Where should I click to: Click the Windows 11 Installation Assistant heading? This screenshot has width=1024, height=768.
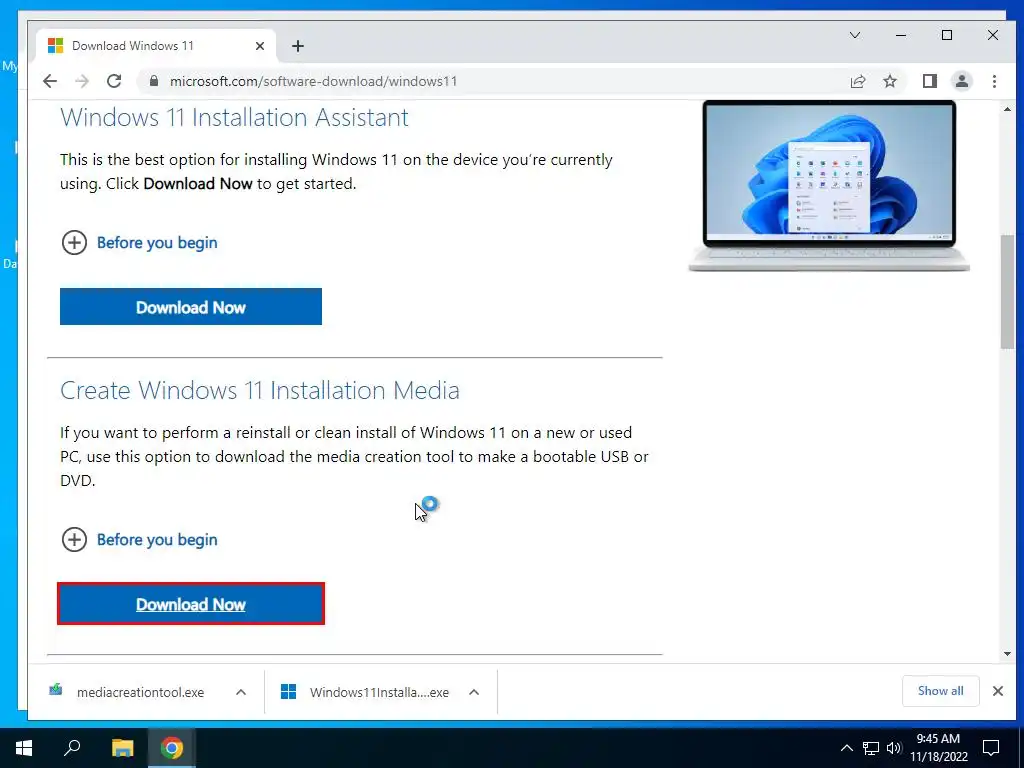[234, 118]
